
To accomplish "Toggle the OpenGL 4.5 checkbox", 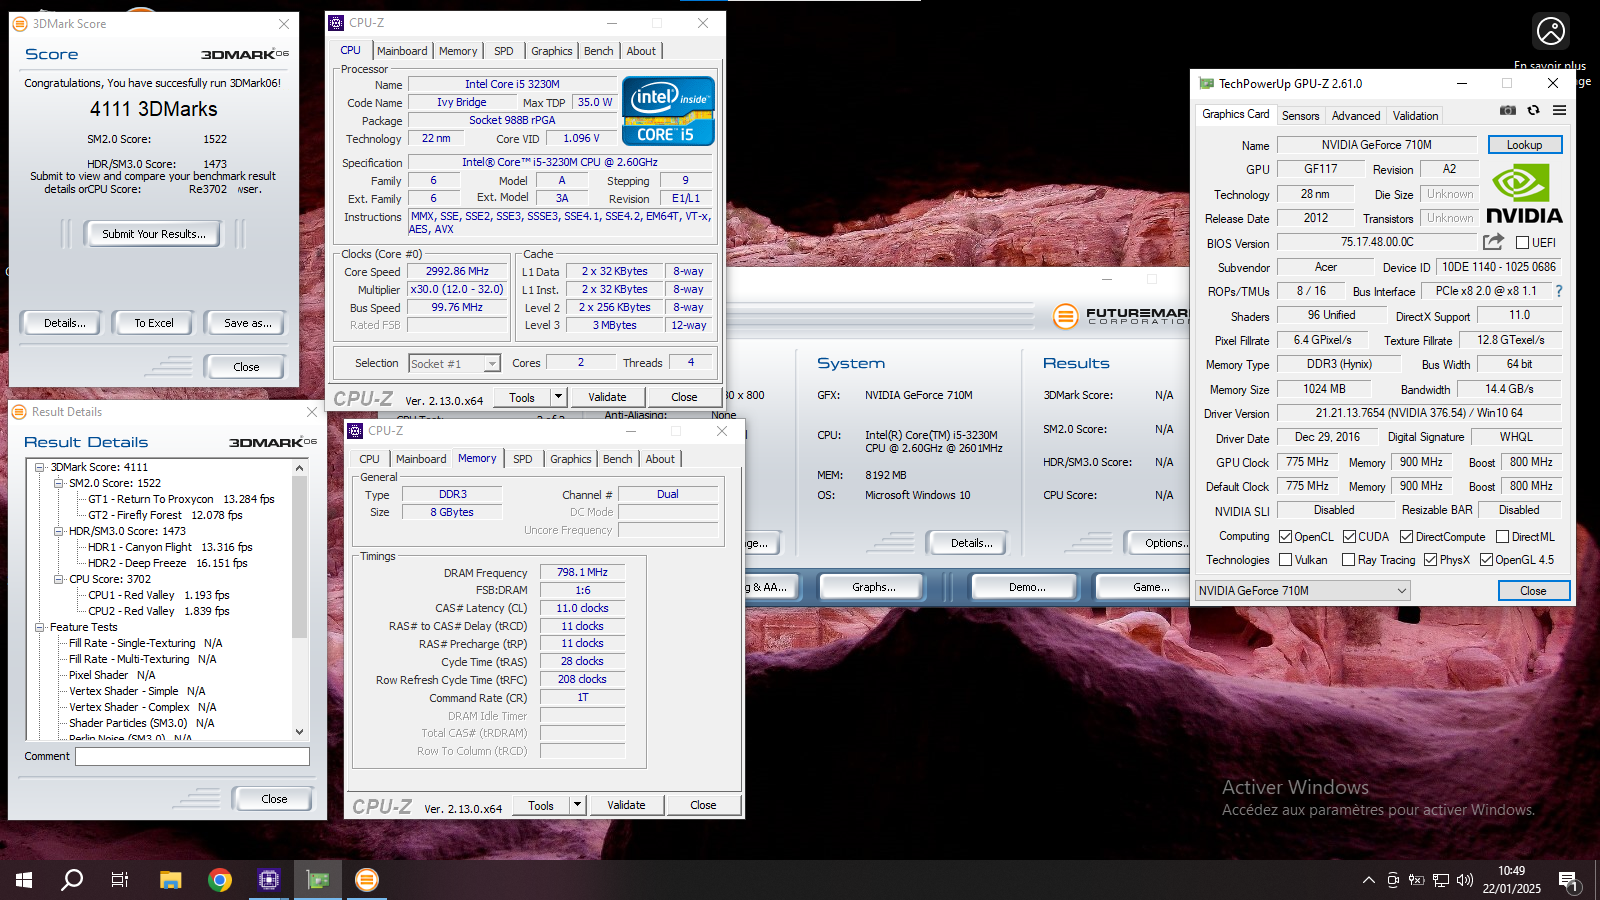I will (1487, 560).
